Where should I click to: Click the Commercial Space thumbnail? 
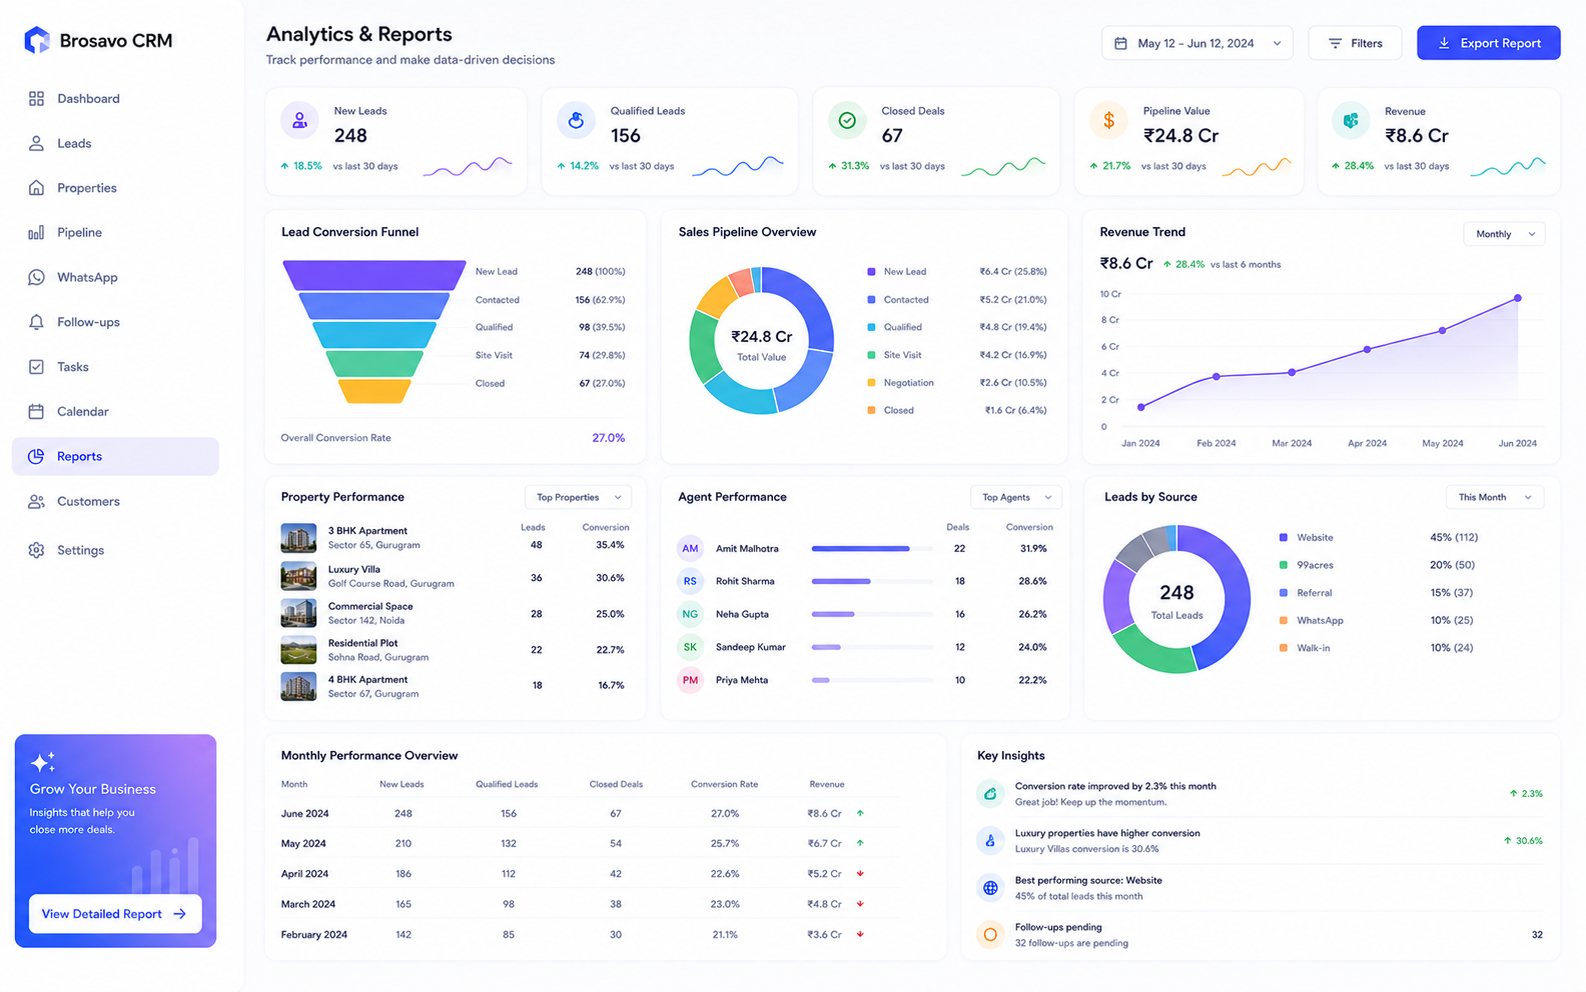pos(298,613)
